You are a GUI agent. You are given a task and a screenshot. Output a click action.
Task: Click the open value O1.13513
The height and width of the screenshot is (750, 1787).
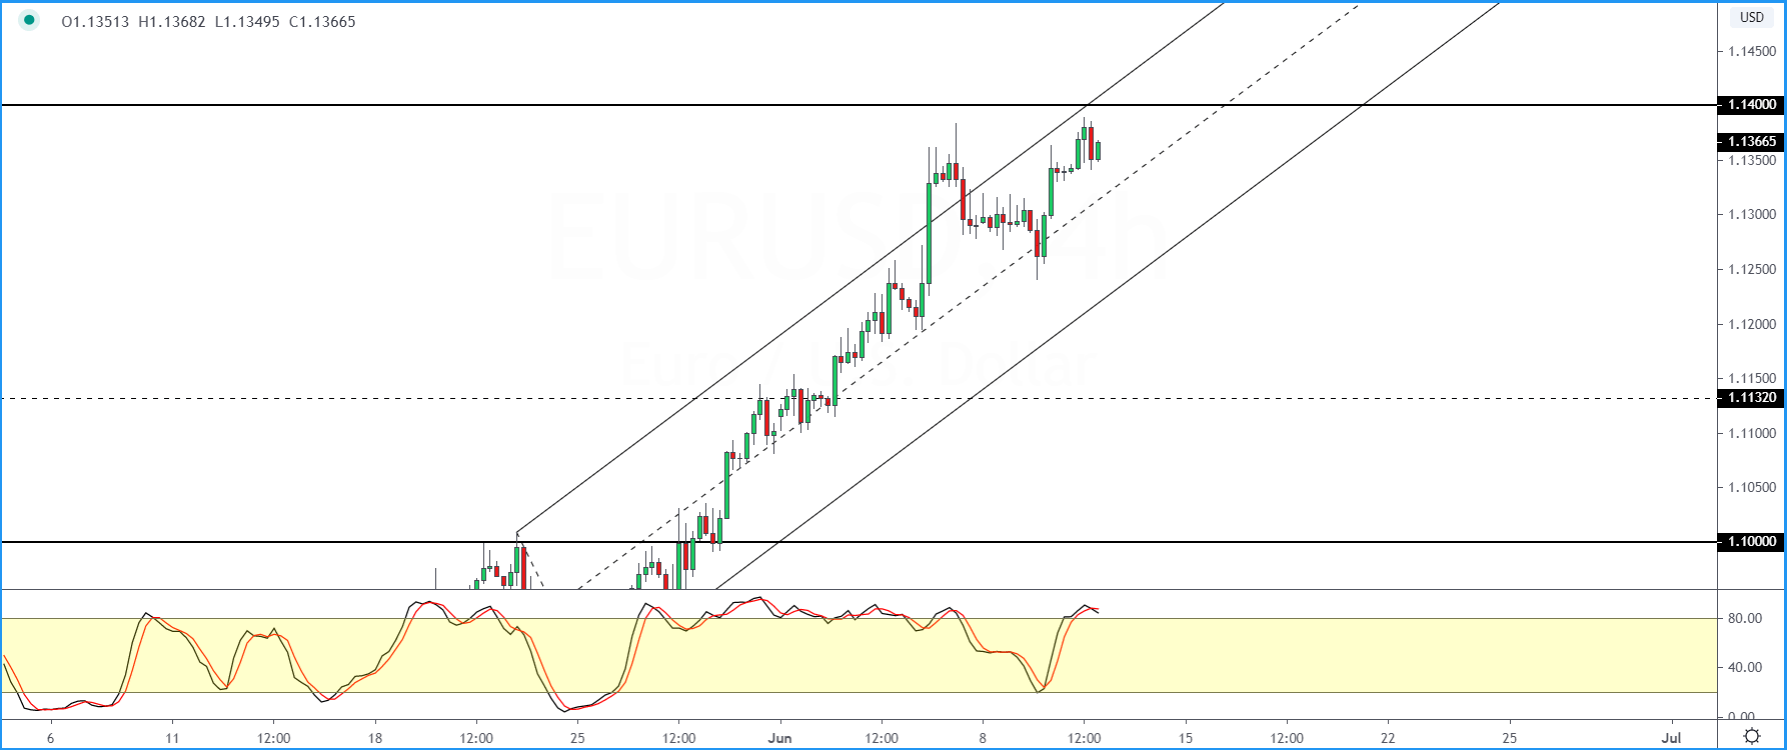(95, 21)
